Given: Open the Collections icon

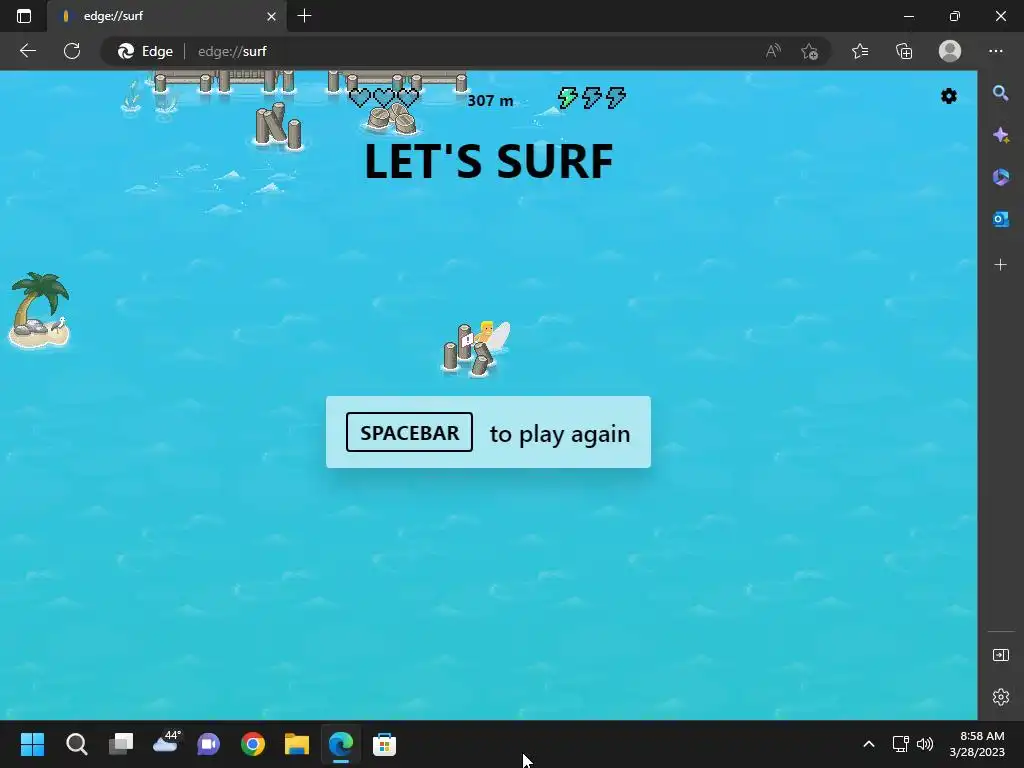Looking at the screenshot, I should (x=904, y=51).
